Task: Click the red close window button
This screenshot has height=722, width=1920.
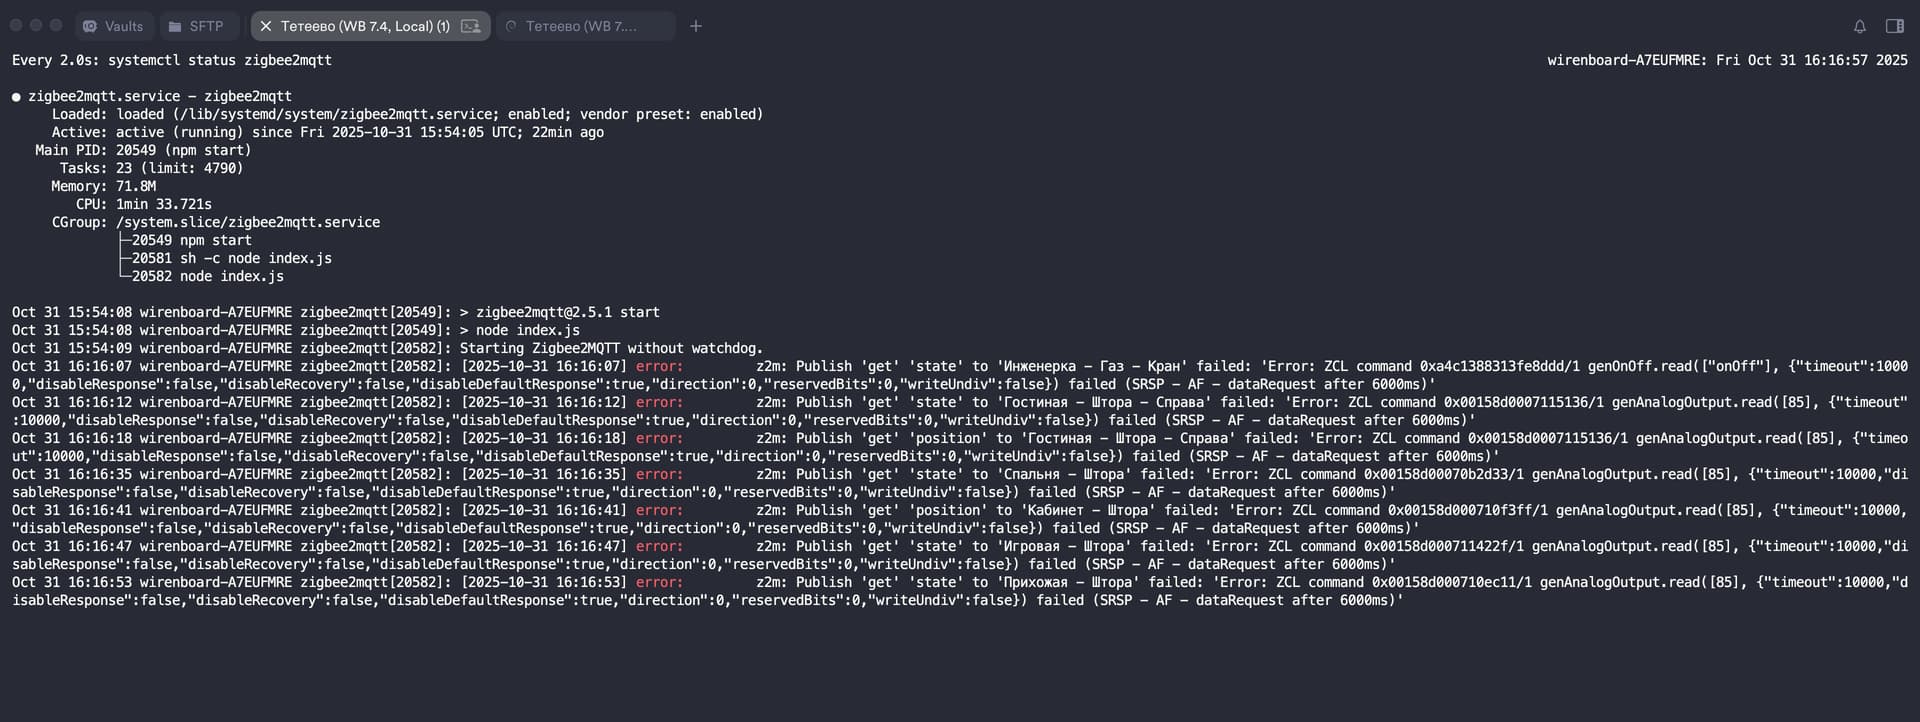Action: (16, 25)
